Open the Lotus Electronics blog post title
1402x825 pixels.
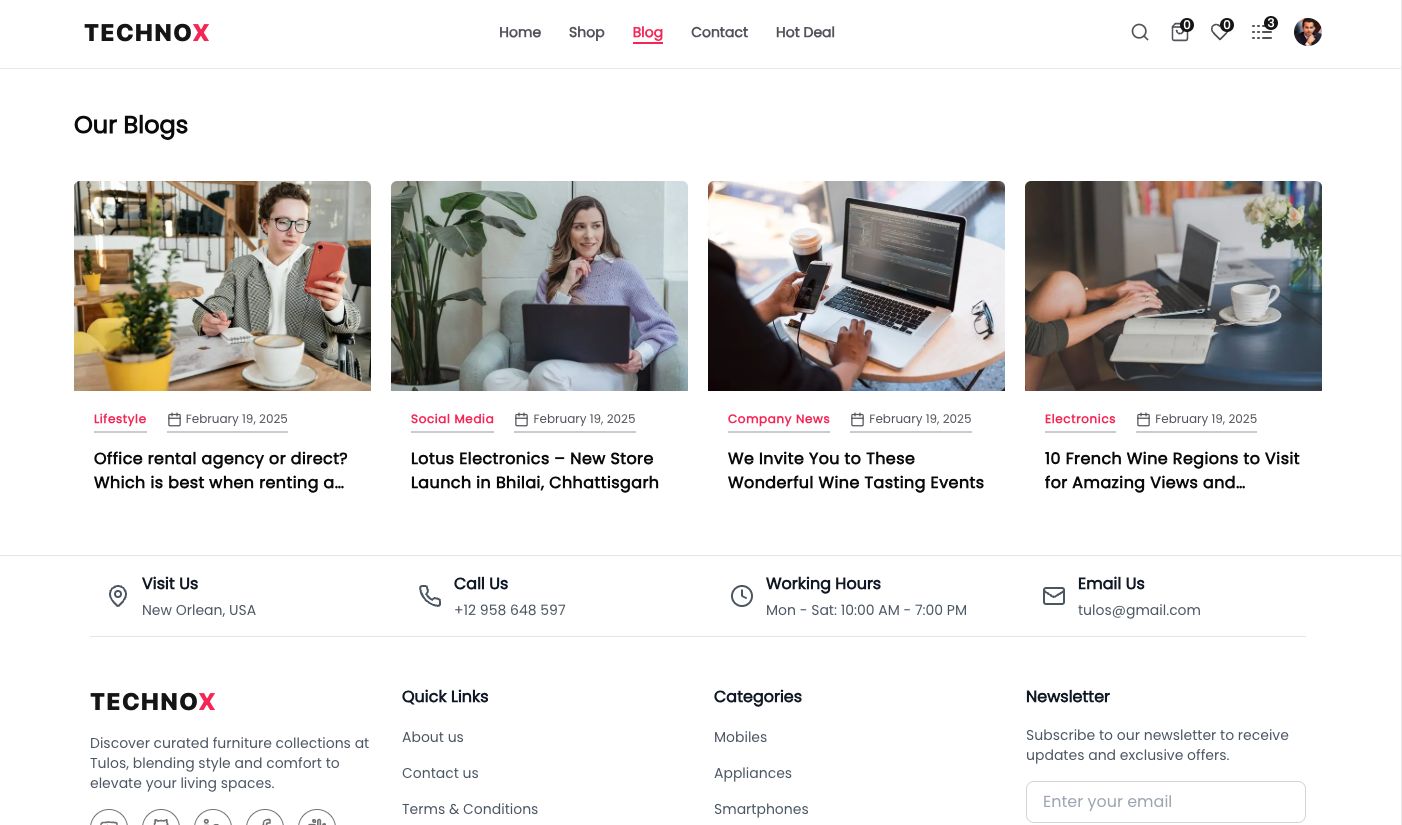point(535,470)
